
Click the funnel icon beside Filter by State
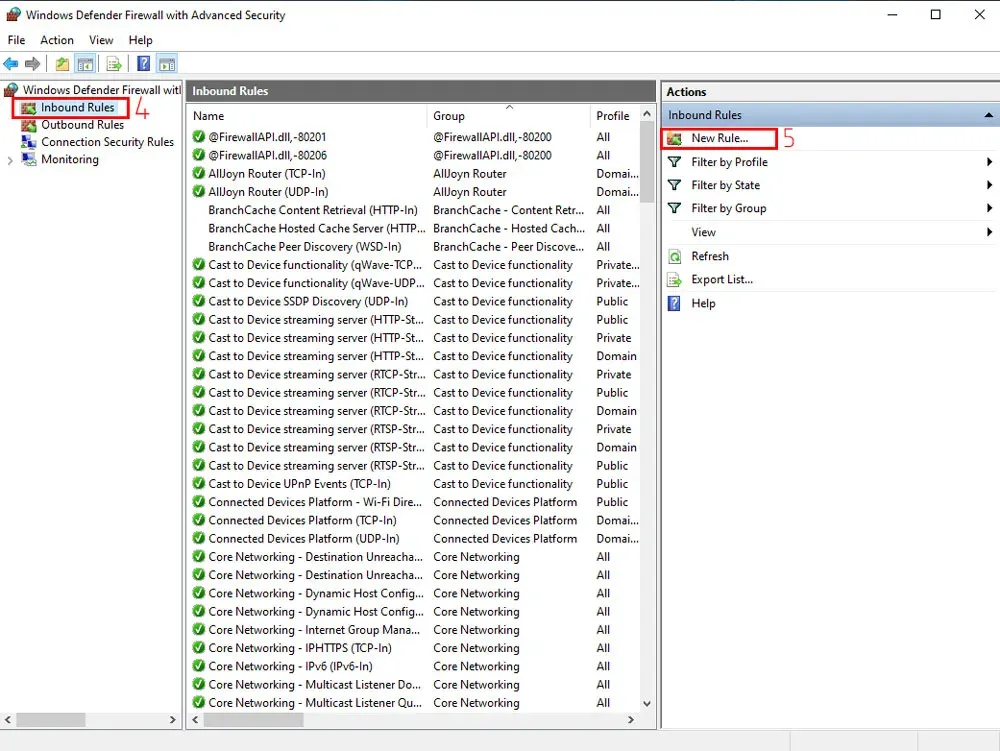[x=674, y=185]
